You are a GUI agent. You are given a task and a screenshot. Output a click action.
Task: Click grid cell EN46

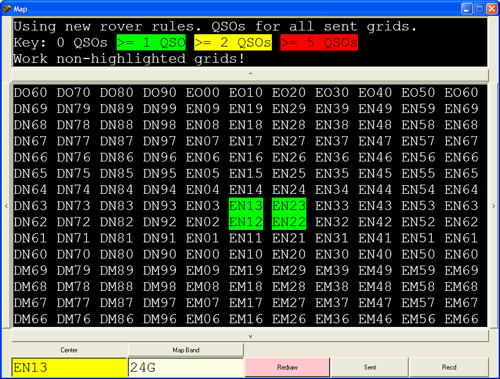(x=375, y=157)
